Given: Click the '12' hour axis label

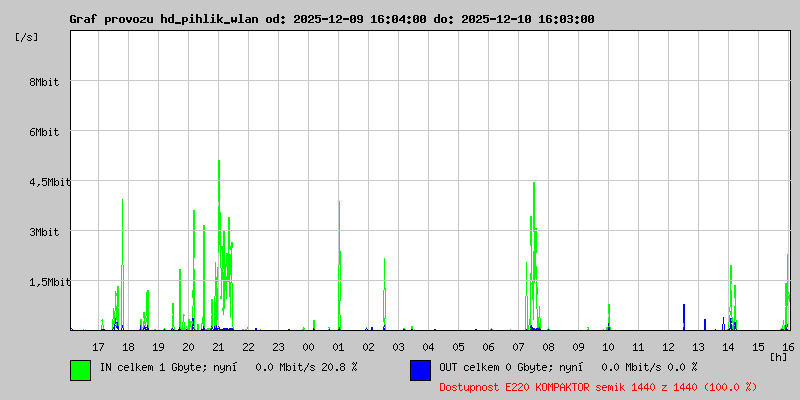Looking at the screenshot, I should (668, 347).
